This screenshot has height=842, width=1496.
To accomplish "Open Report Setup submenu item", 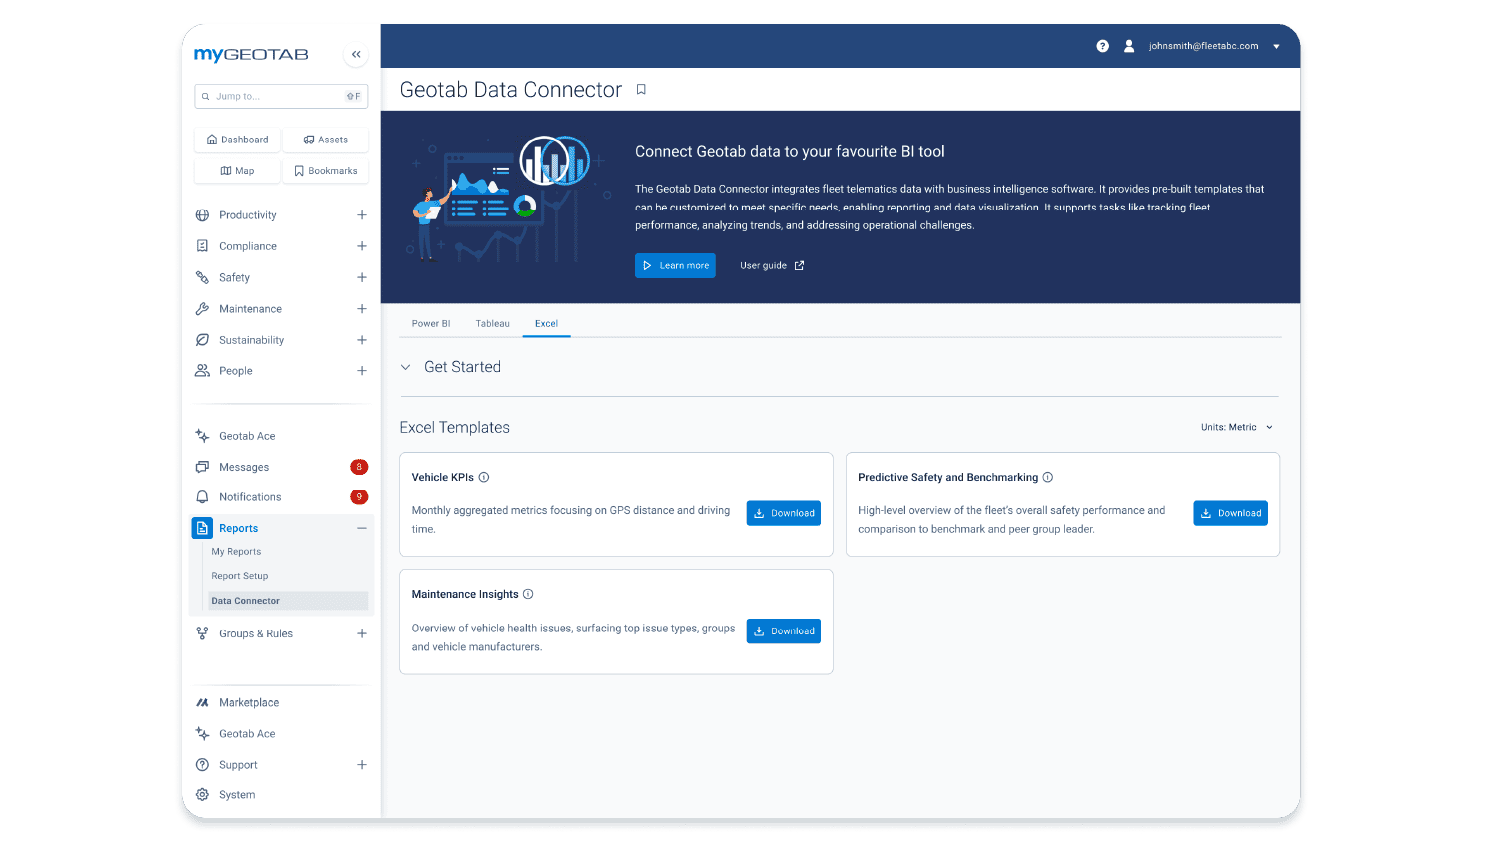I will (x=240, y=576).
